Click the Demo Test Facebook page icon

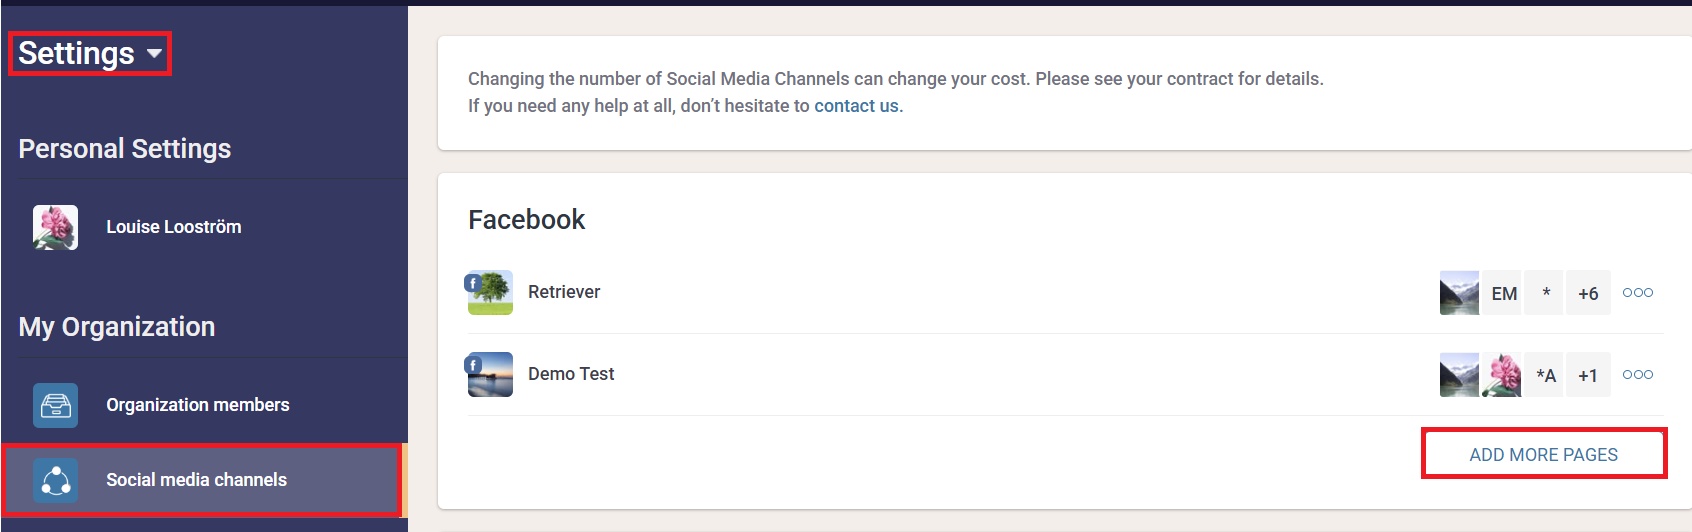pyautogui.click(x=490, y=374)
